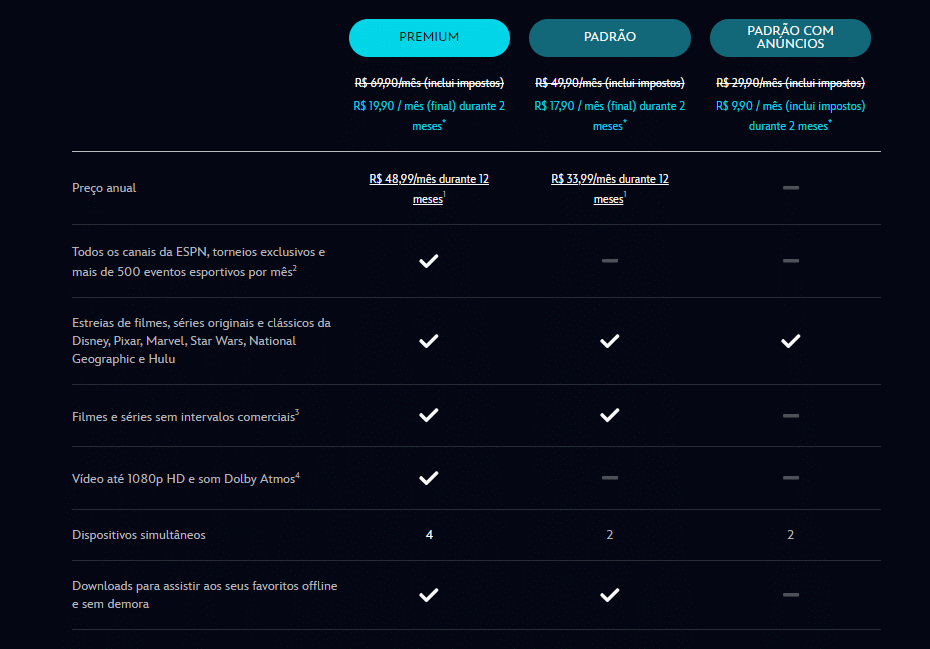Click Premium checkmark for no commercial breaks
The image size is (930, 649).
pyautogui.click(x=429, y=415)
